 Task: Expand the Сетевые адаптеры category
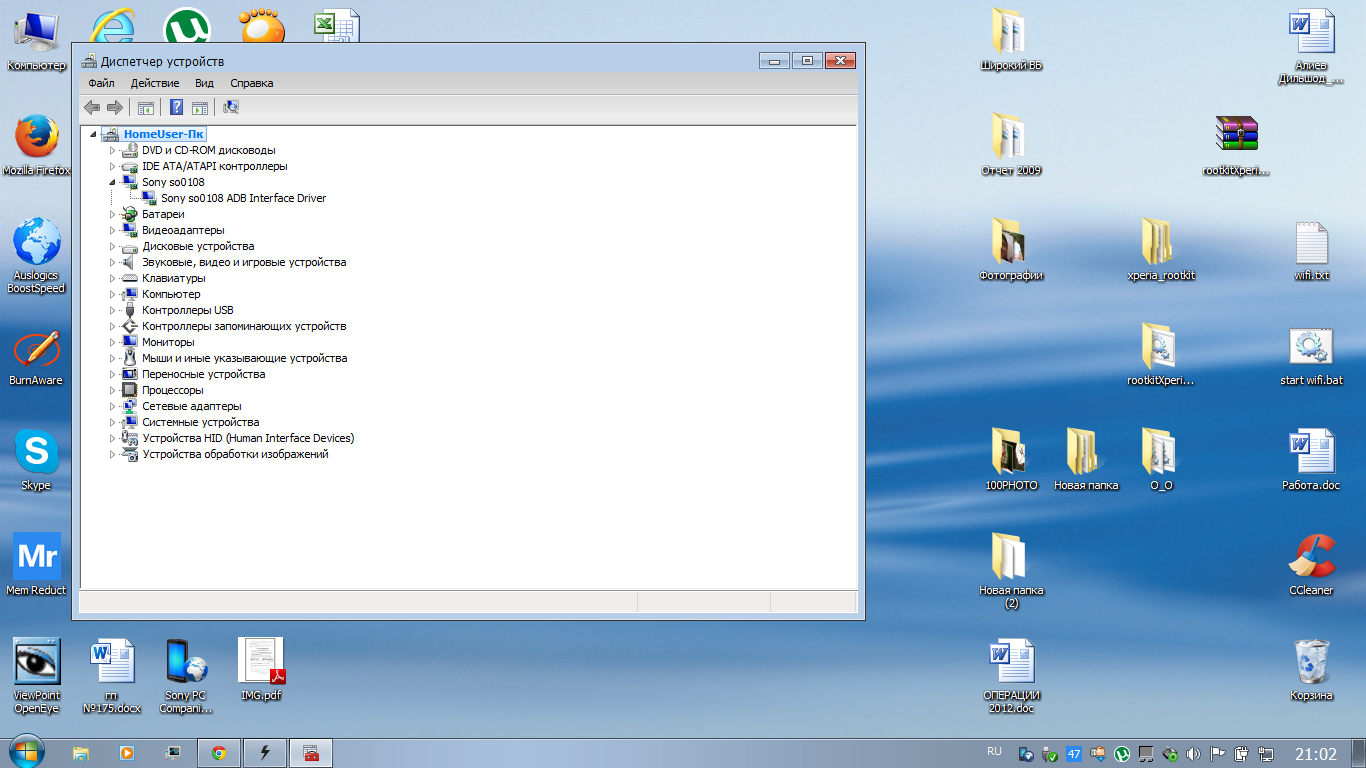click(113, 406)
